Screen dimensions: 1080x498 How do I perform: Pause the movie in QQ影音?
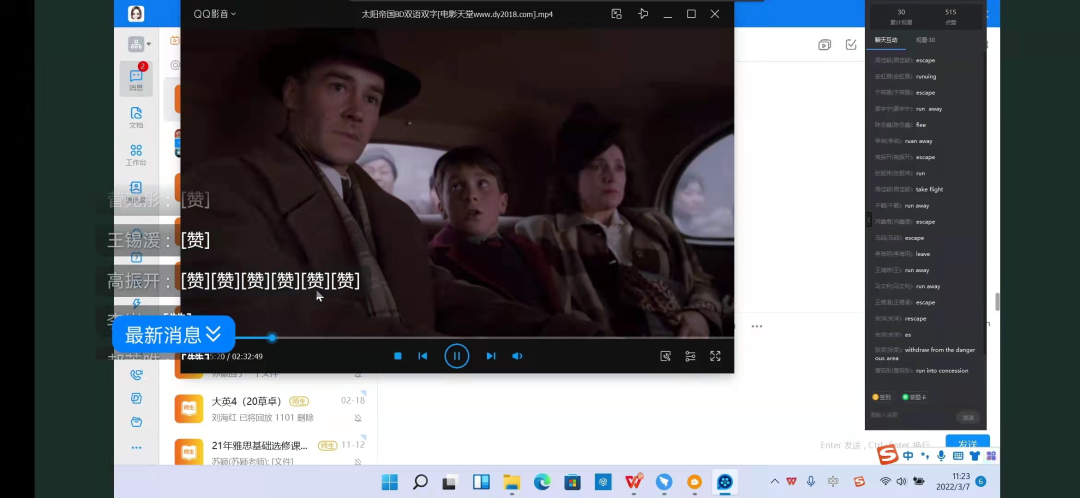(x=456, y=356)
